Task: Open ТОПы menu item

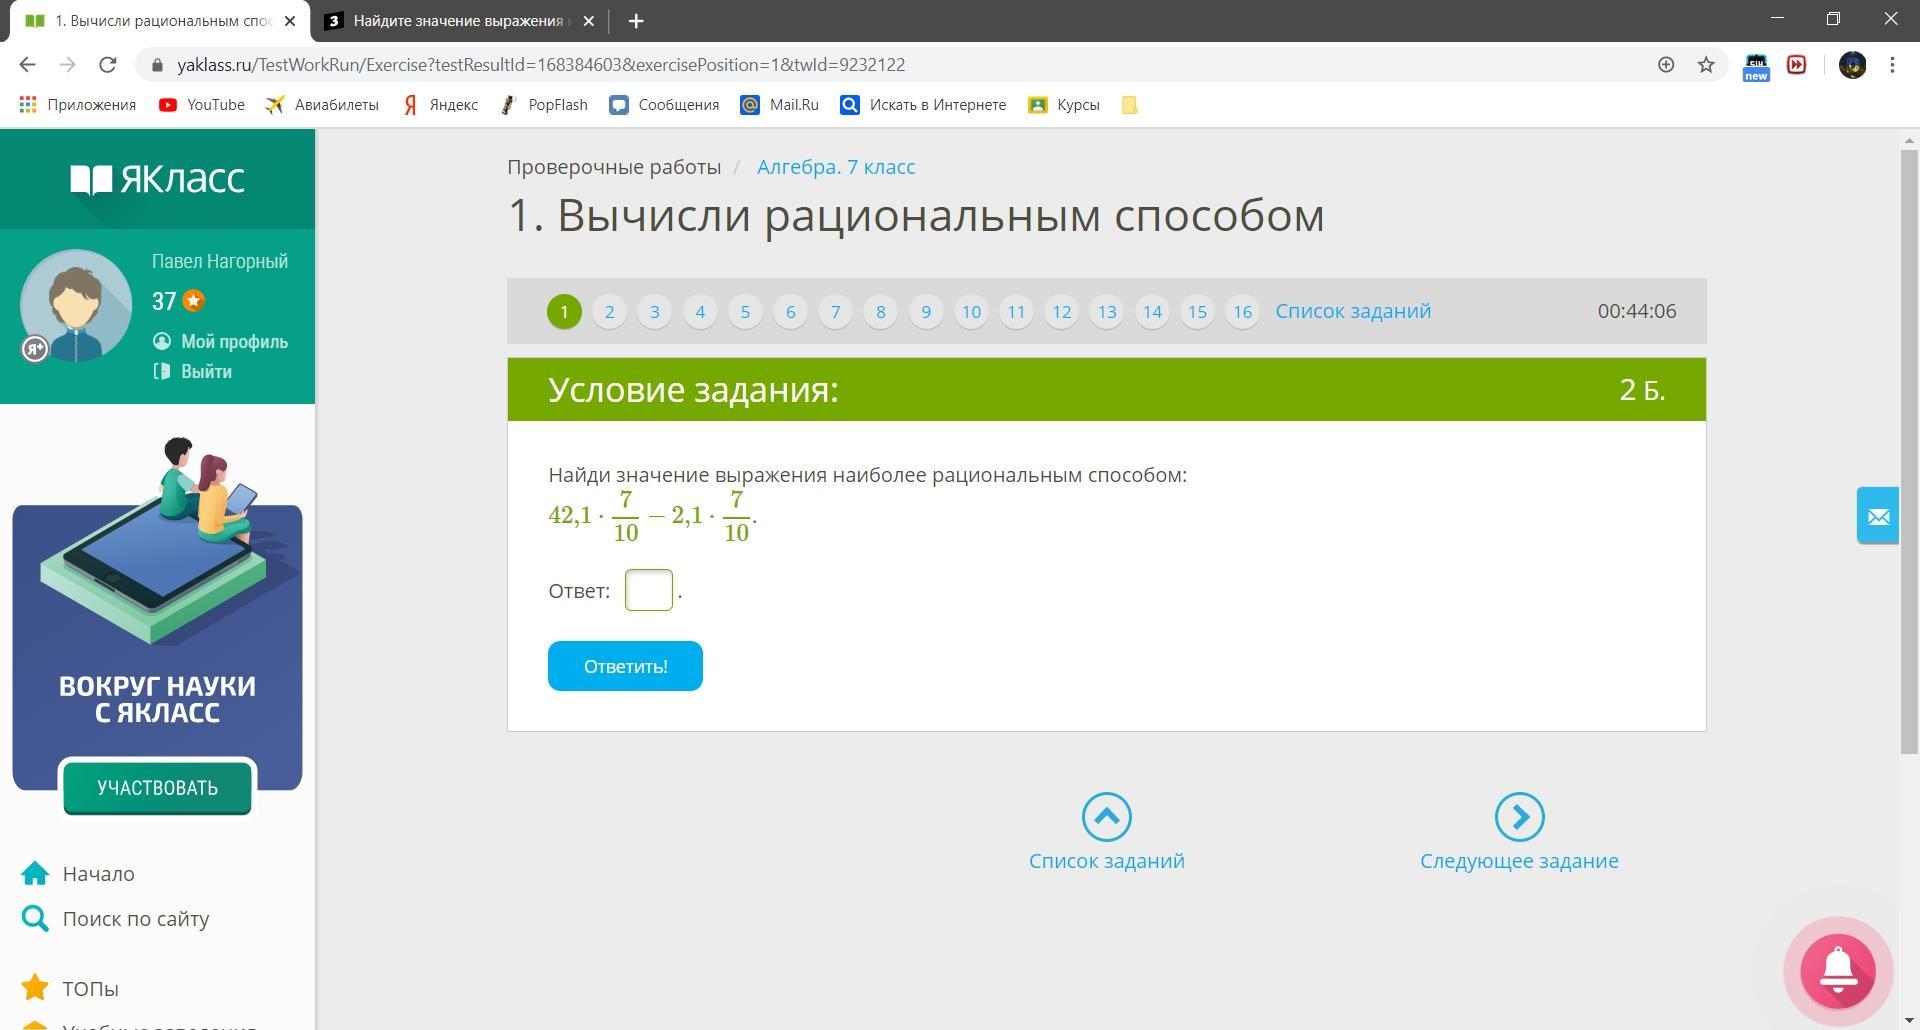Action: 90,988
